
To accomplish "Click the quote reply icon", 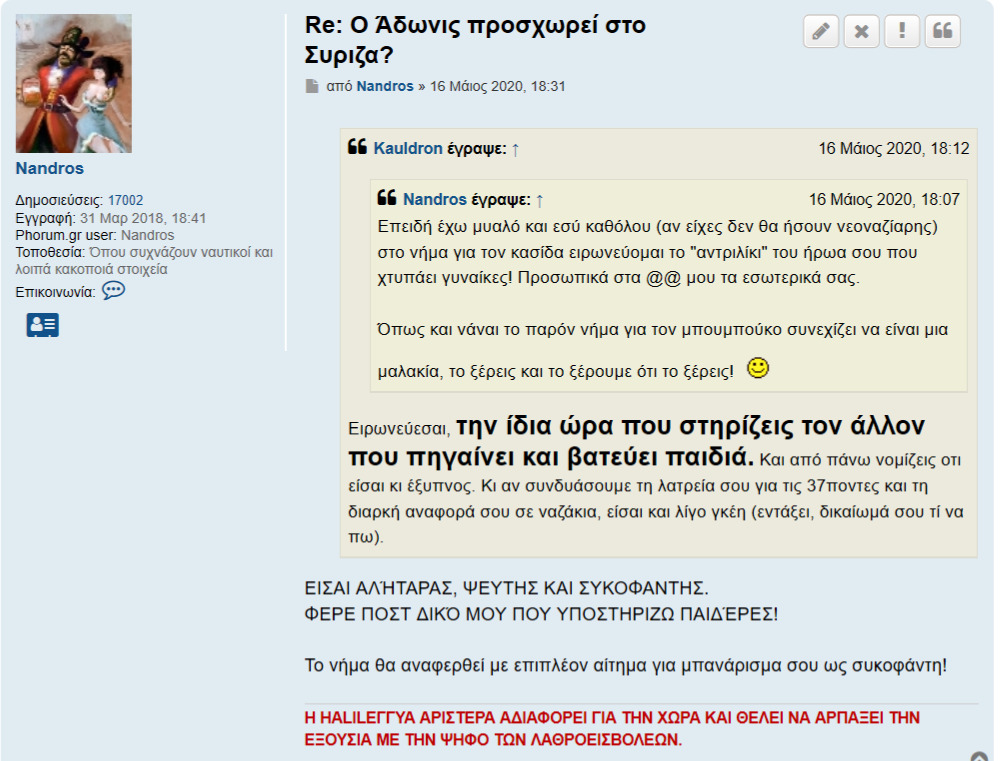I will coord(942,31).
